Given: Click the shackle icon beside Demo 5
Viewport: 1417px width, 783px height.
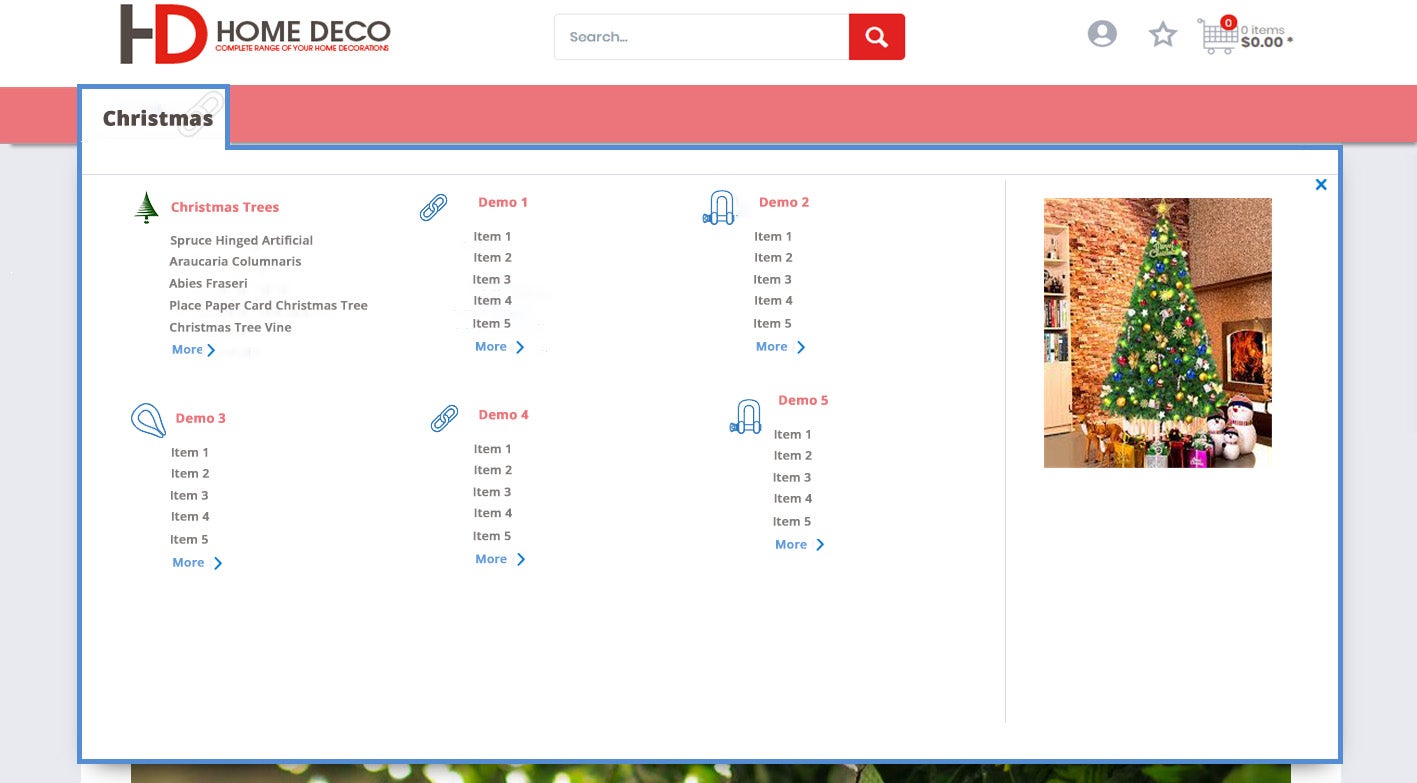Looking at the screenshot, I should tap(746, 416).
